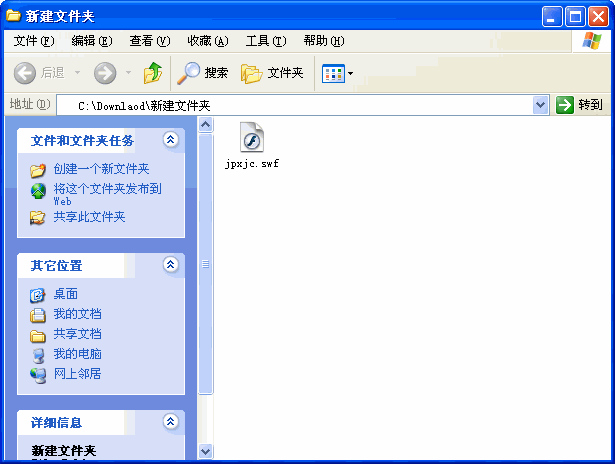
Task: Click the Back (后退) arrow button
Action: coord(25,73)
